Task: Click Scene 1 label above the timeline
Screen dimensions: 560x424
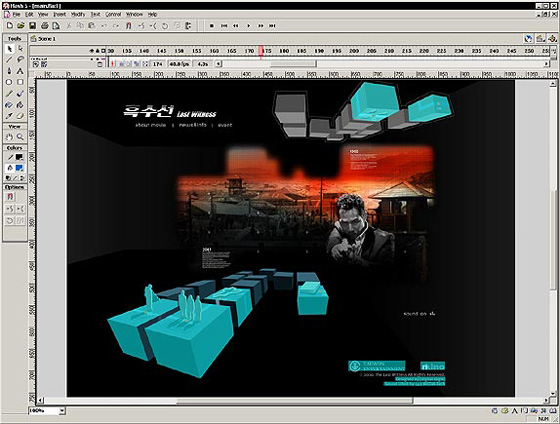Action: tap(47, 39)
